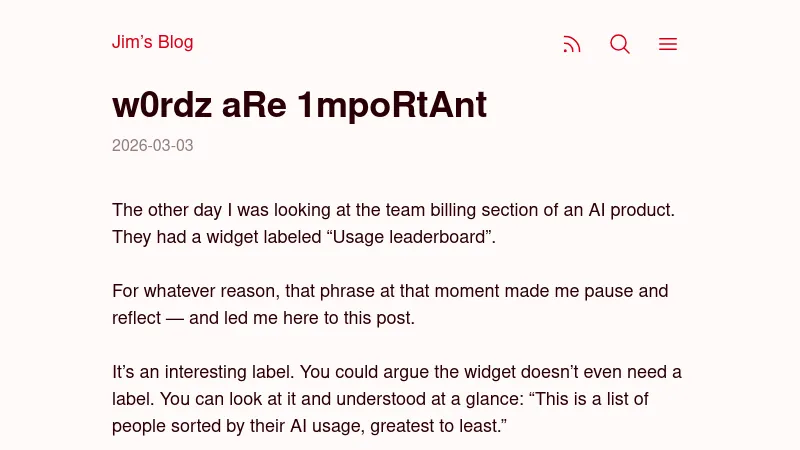Click the post title "w0rdz aRe 1mpoRtAnt"
The image size is (800, 450).
coord(299,104)
